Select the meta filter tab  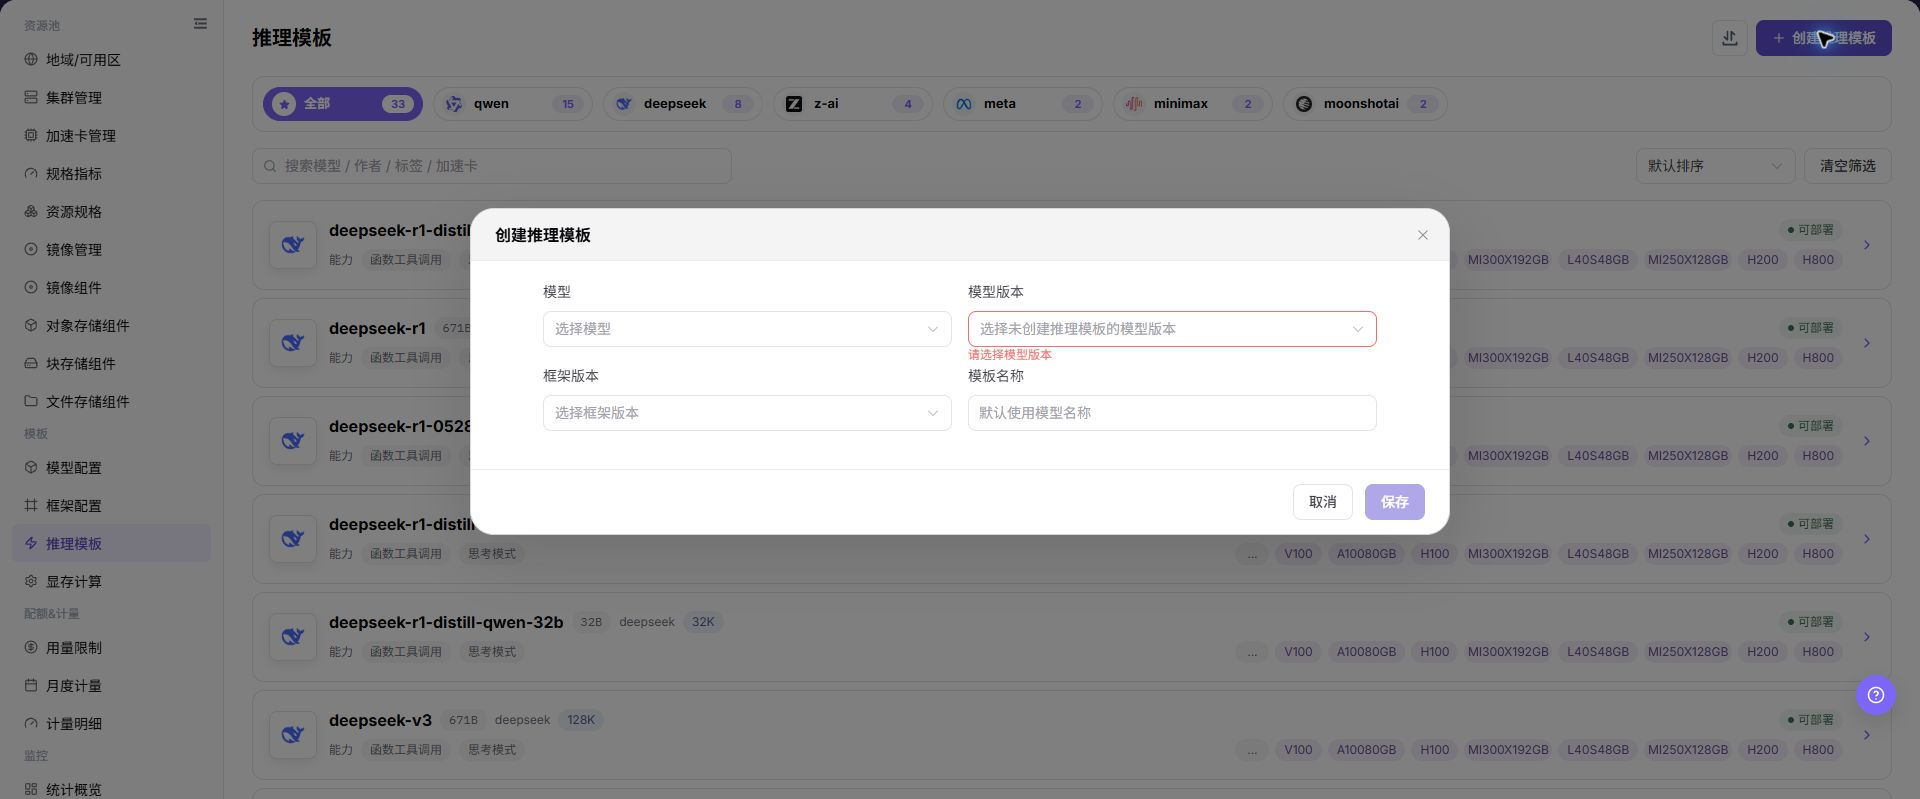1023,104
